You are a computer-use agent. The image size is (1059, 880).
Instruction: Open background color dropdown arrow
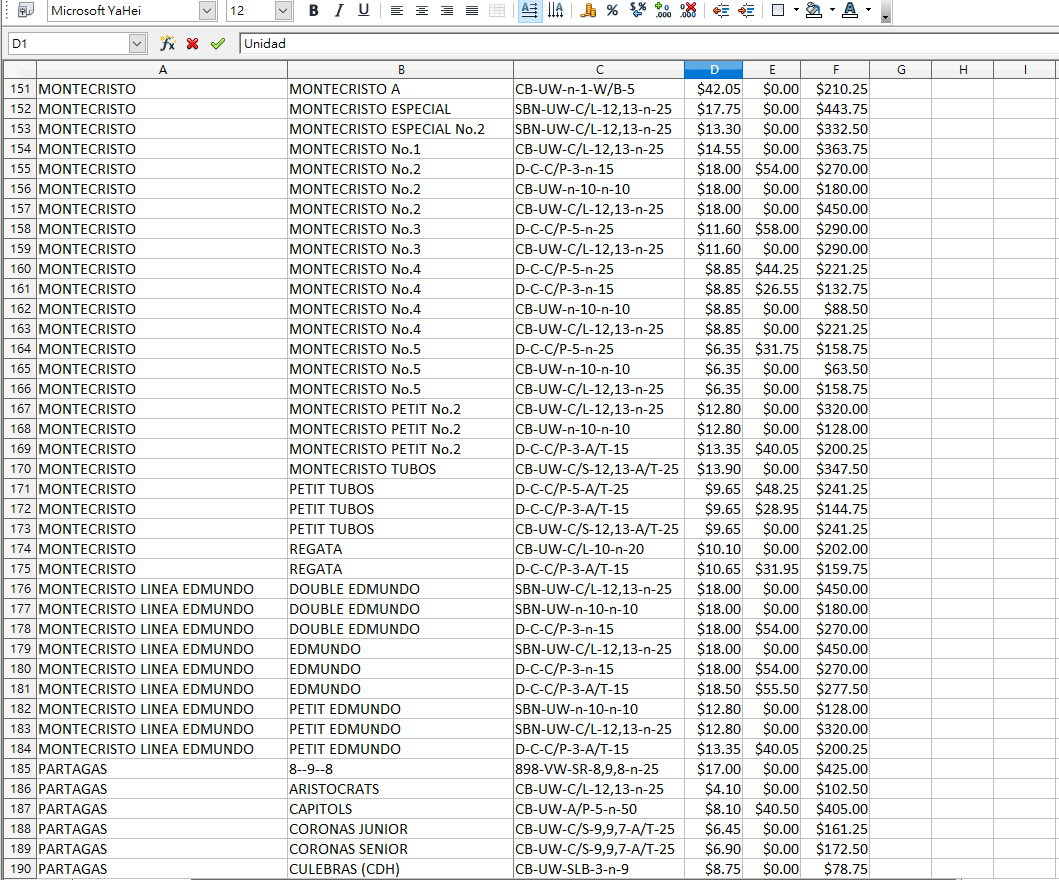click(832, 10)
